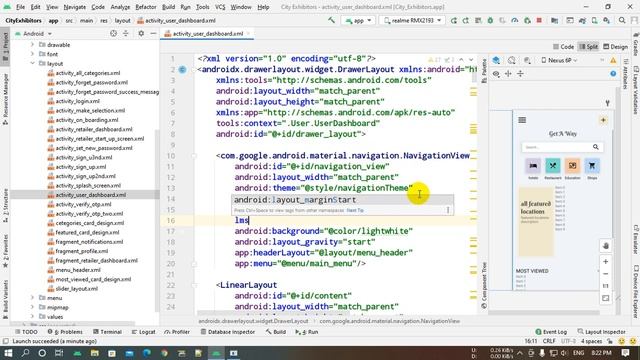640x360 pixels.
Task: Click CRLF line separator in status bar
Action: point(549,341)
